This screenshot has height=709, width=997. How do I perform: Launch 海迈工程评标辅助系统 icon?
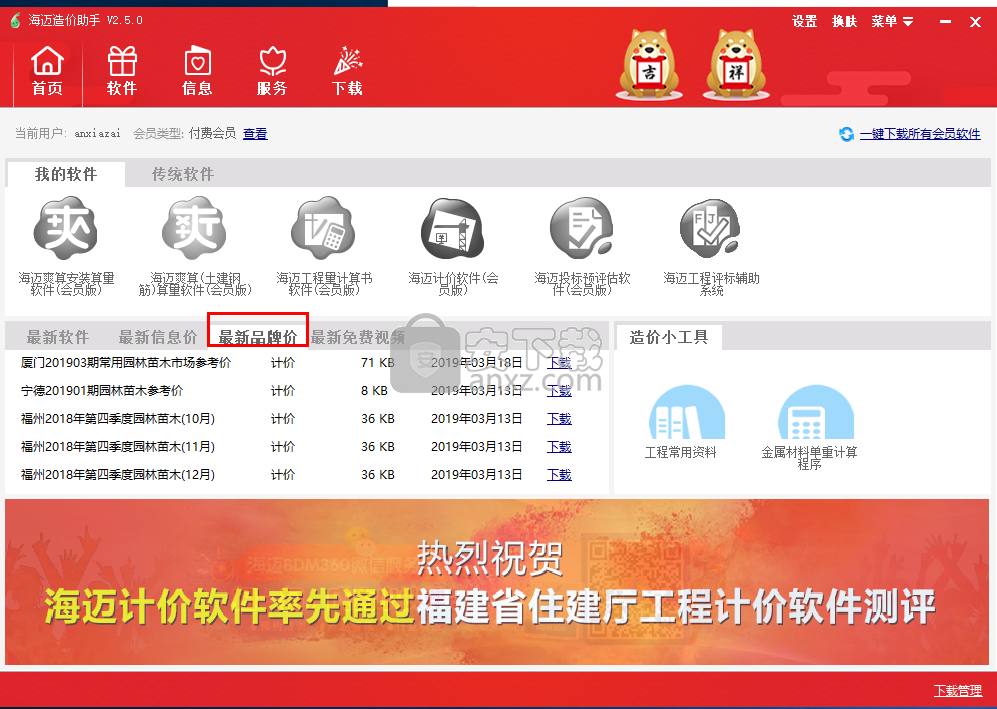click(x=710, y=228)
